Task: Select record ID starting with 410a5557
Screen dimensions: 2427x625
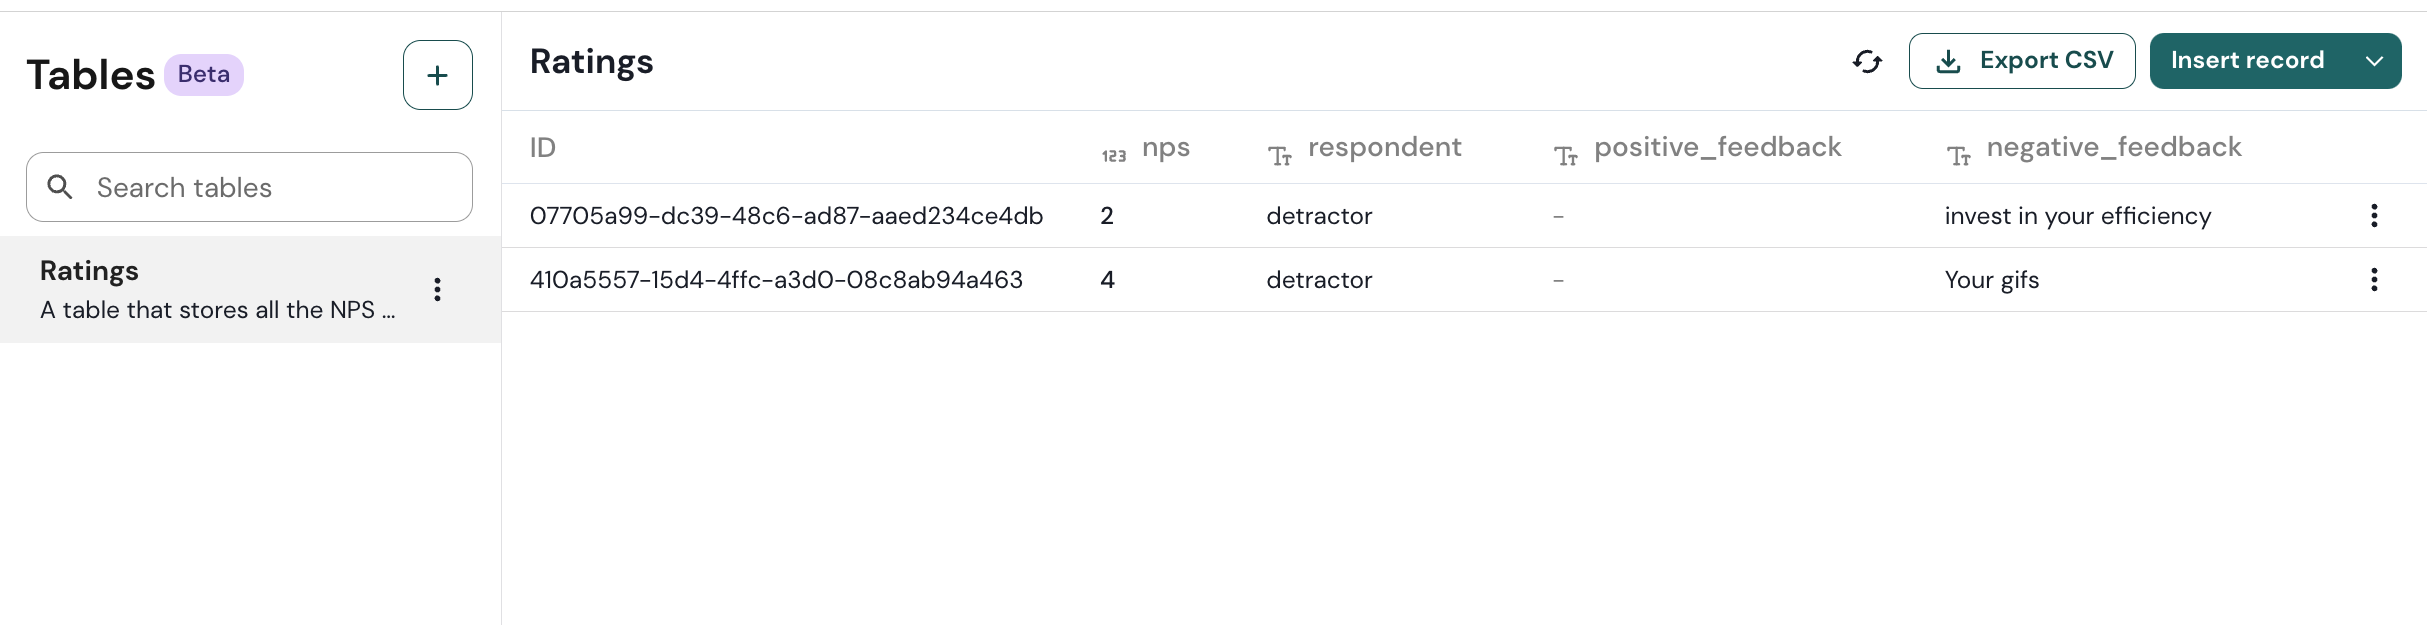Action: 776,280
